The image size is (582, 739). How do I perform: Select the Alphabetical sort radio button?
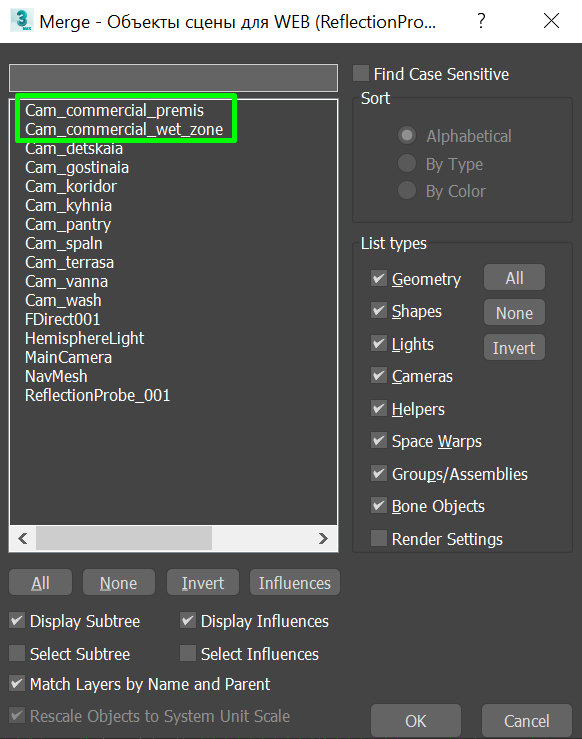point(407,136)
